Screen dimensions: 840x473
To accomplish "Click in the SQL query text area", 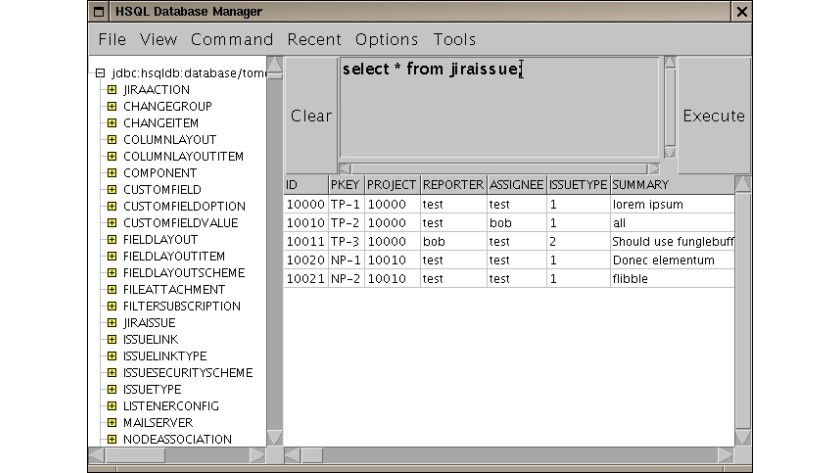I will [499, 108].
